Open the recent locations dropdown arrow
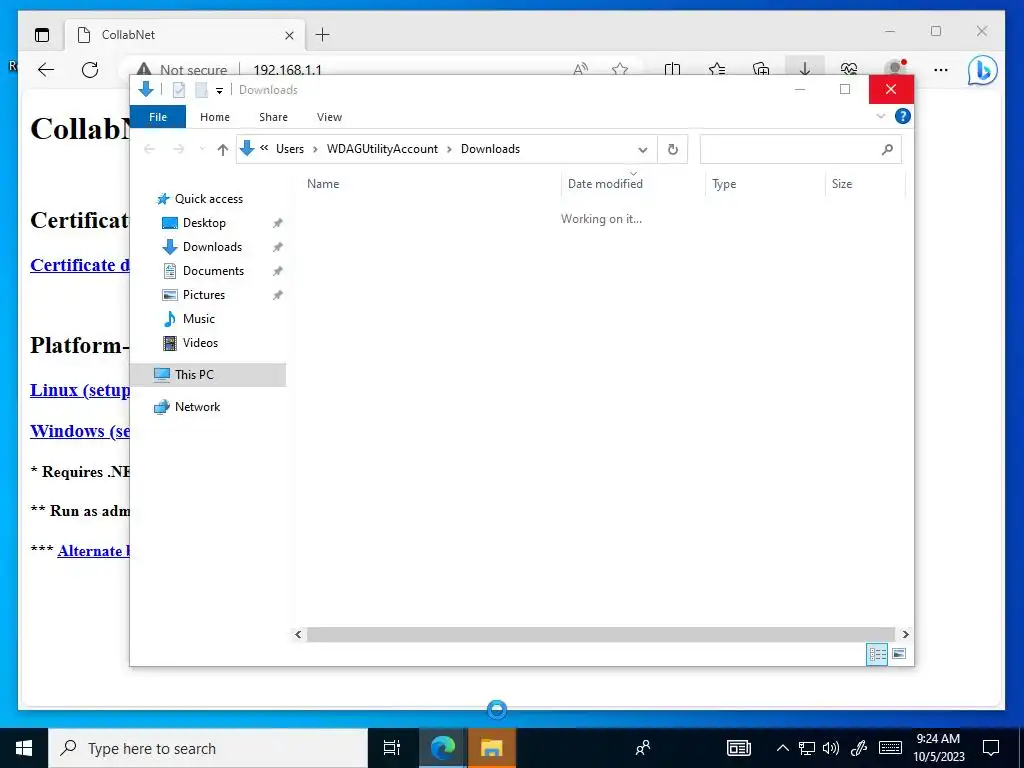 pyautogui.click(x=202, y=150)
